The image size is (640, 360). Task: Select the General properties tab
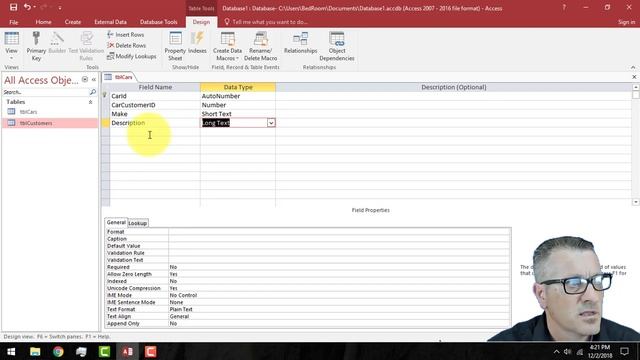tap(116, 222)
